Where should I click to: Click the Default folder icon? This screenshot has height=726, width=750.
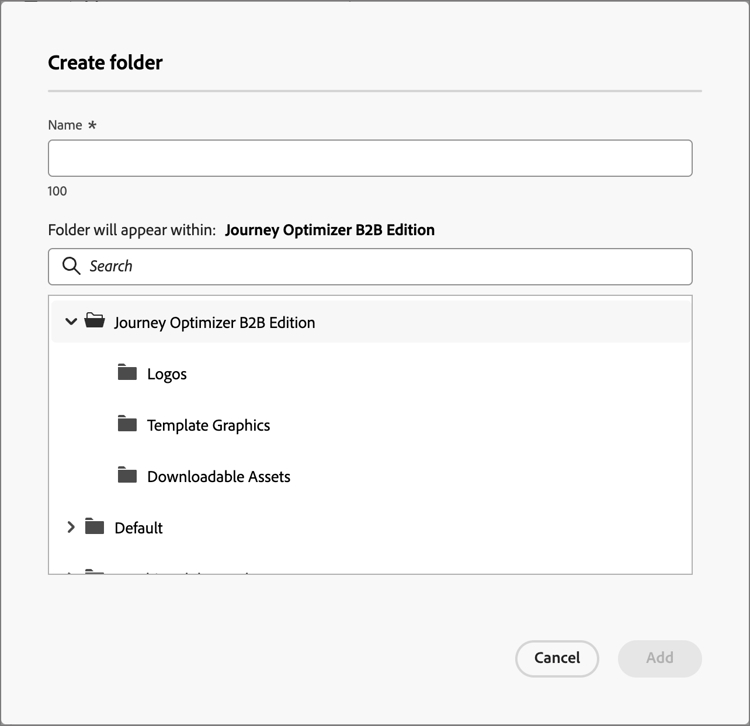coord(94,526)
